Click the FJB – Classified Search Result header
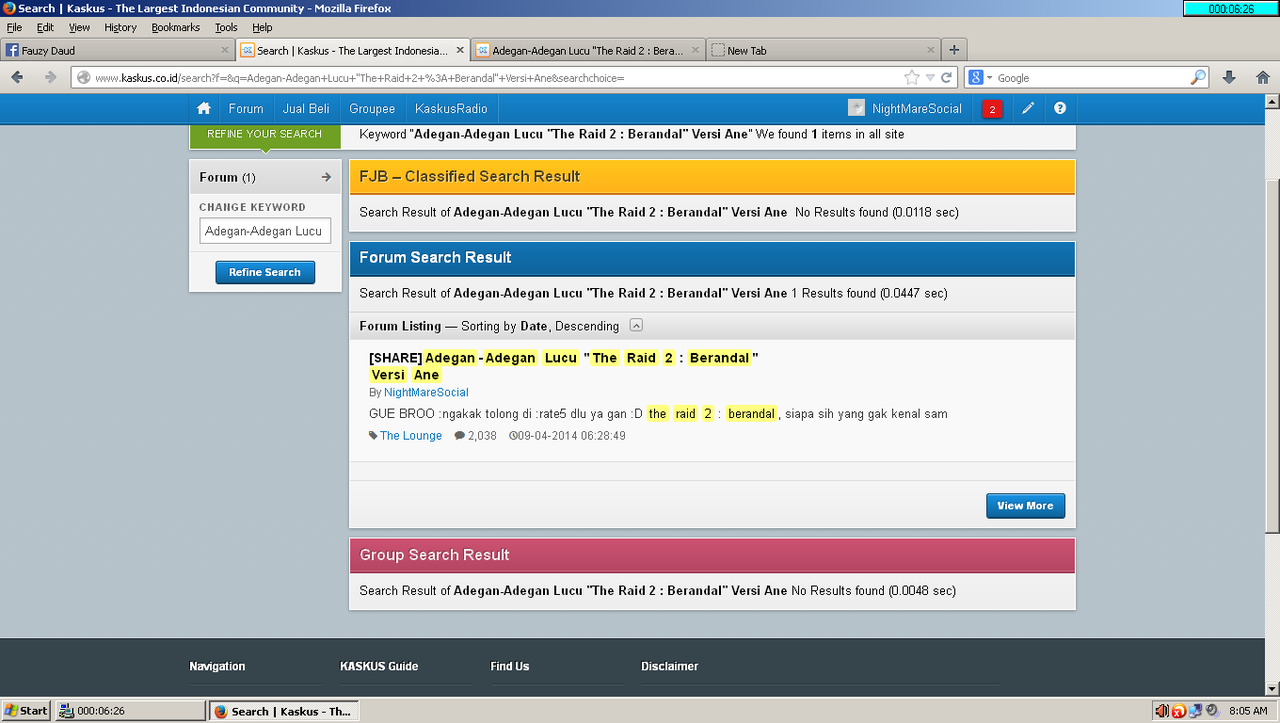 [x=712, y=177]
